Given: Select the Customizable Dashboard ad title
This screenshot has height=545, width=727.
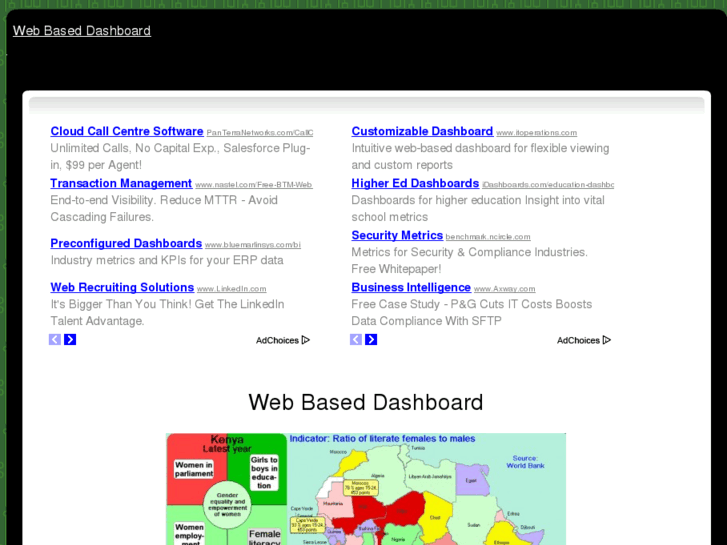Looking at the screenshot, I should point(422,132).
